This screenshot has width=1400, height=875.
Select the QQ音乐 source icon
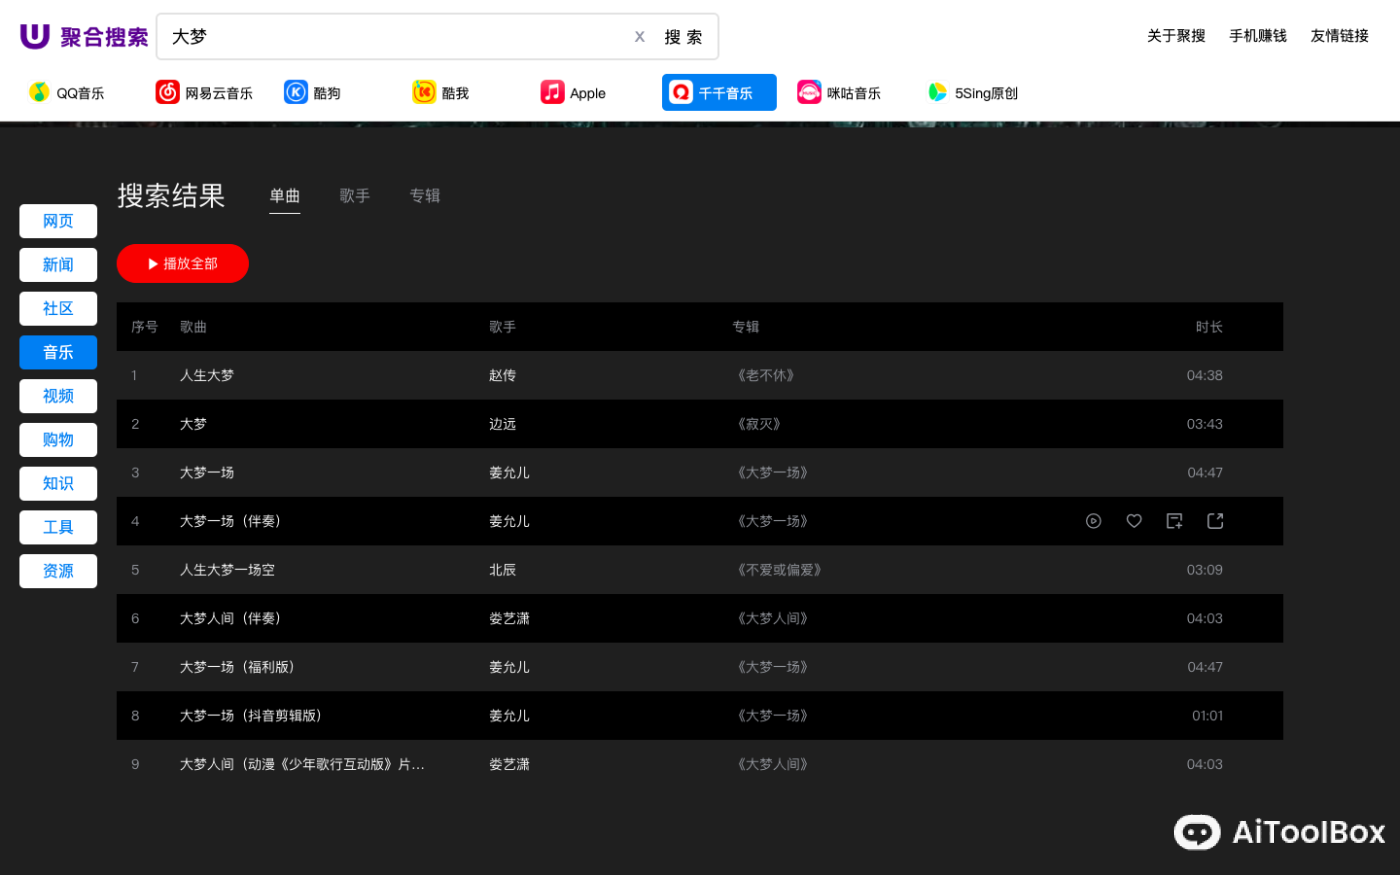tap(66, 92)
